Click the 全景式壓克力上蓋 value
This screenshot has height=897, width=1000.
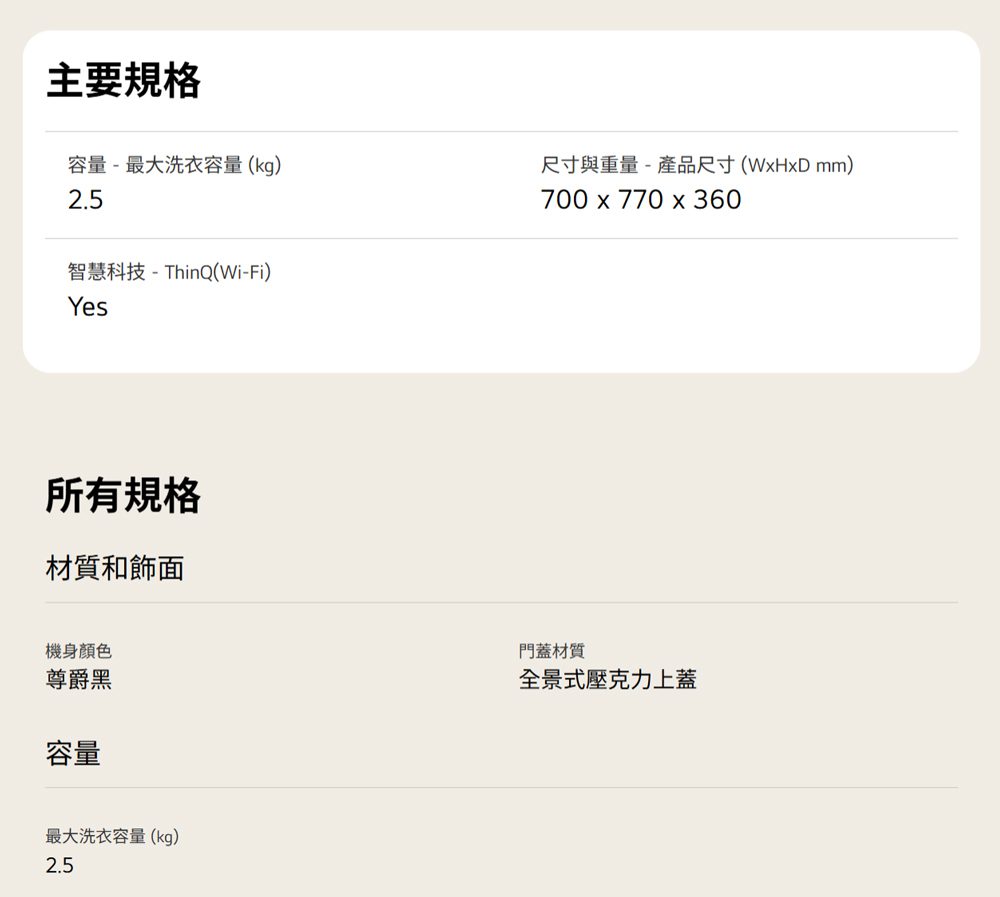point(607,681)
